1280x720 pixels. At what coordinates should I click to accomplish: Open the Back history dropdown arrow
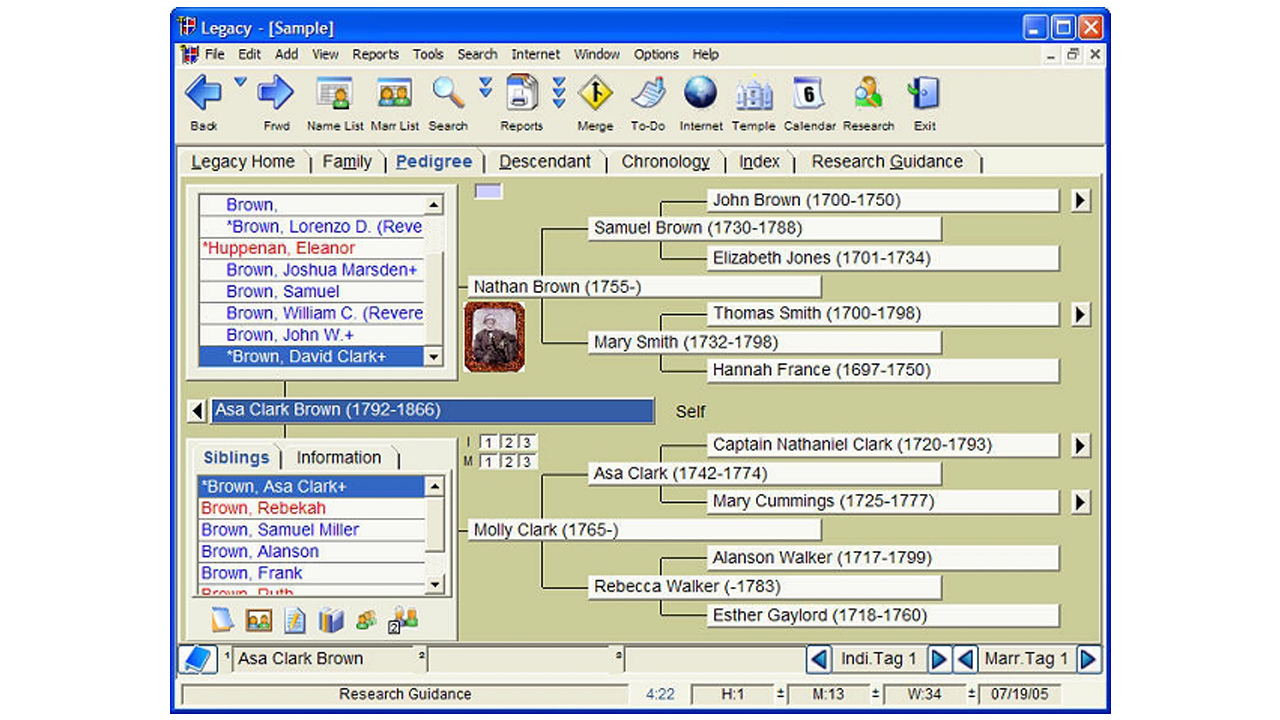(240, 82)
